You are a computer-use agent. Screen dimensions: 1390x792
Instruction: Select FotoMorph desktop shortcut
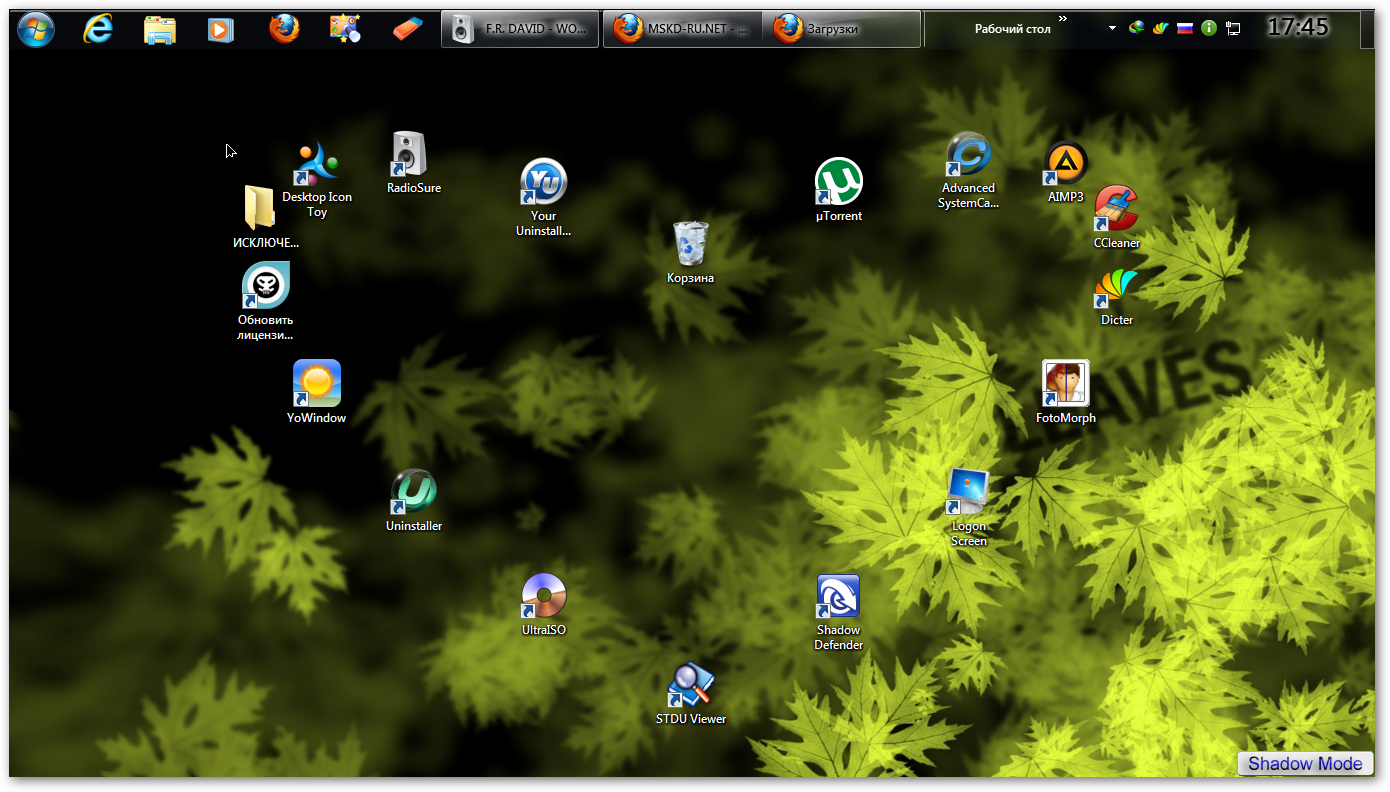coord(1066,392)
